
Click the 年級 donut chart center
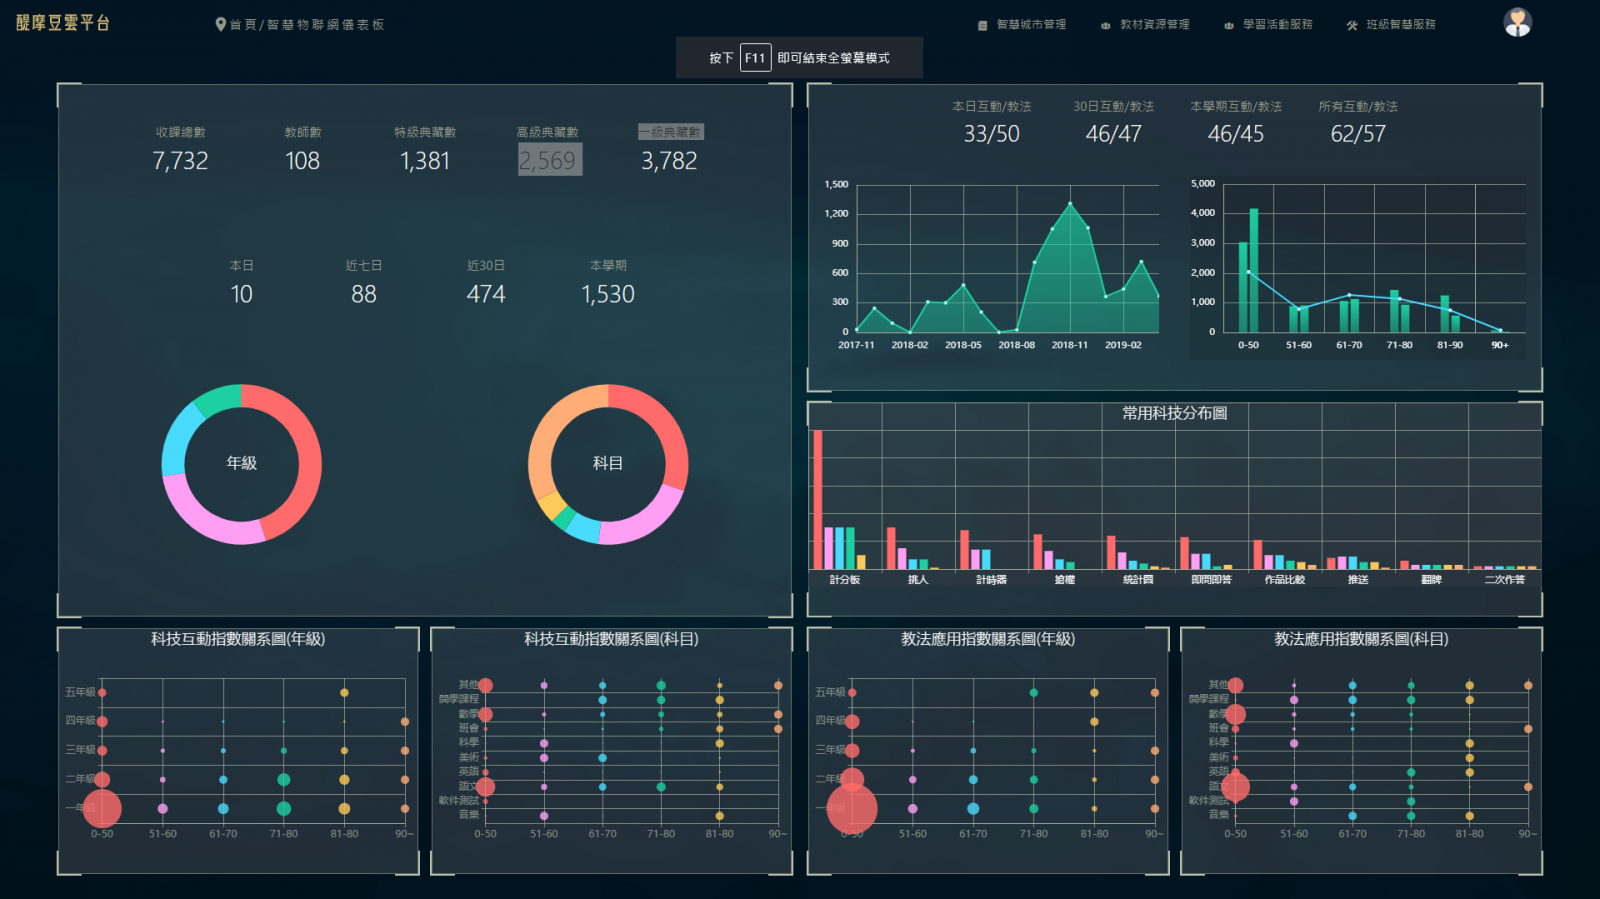[242, 463]
